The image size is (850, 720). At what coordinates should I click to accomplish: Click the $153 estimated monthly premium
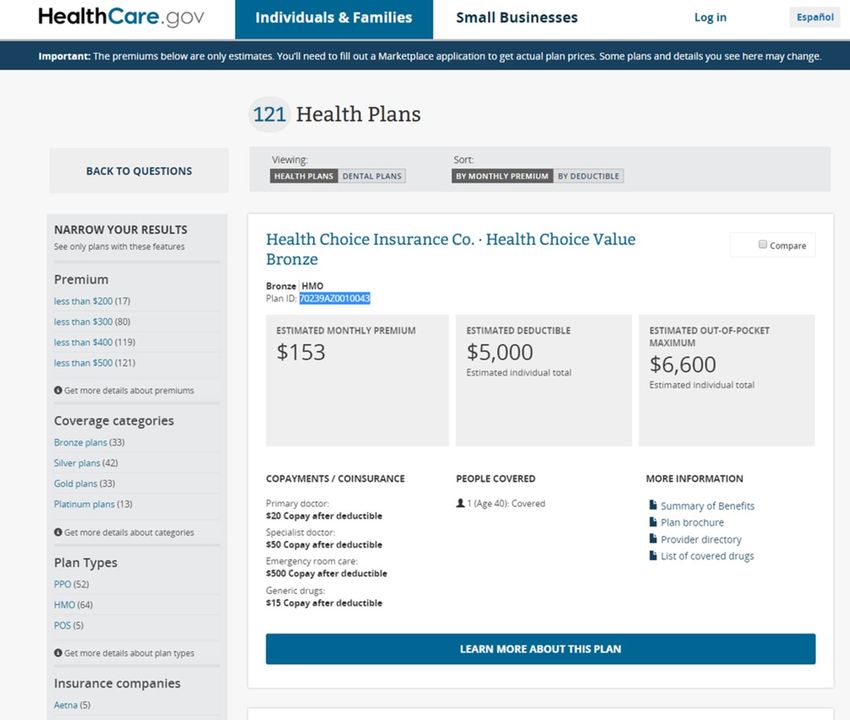pos(301,352)
